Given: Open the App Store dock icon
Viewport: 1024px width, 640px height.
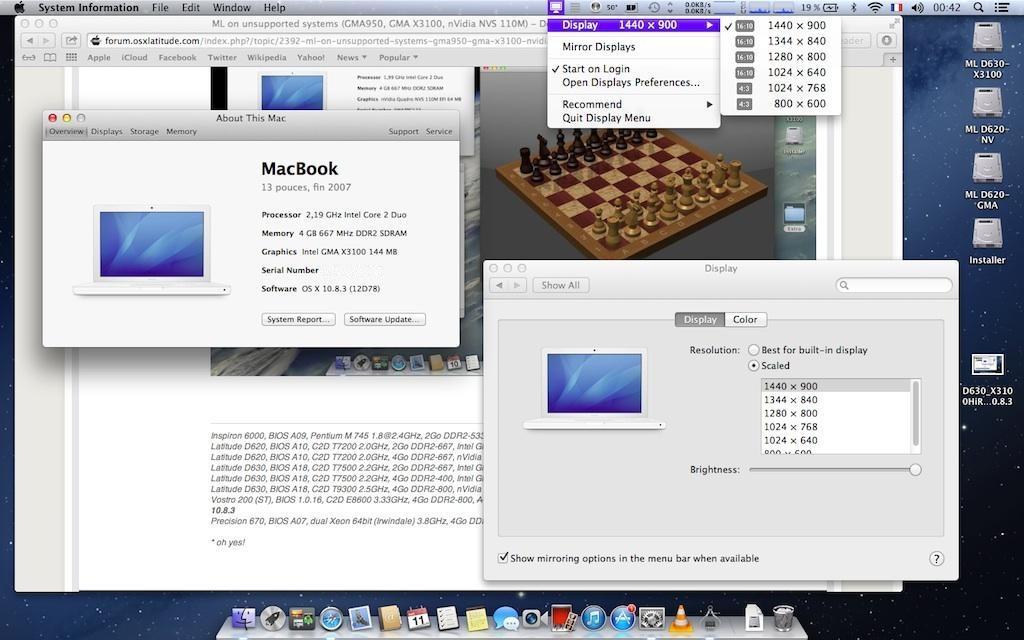Looking at the screenshot, I should click(623, 619).
